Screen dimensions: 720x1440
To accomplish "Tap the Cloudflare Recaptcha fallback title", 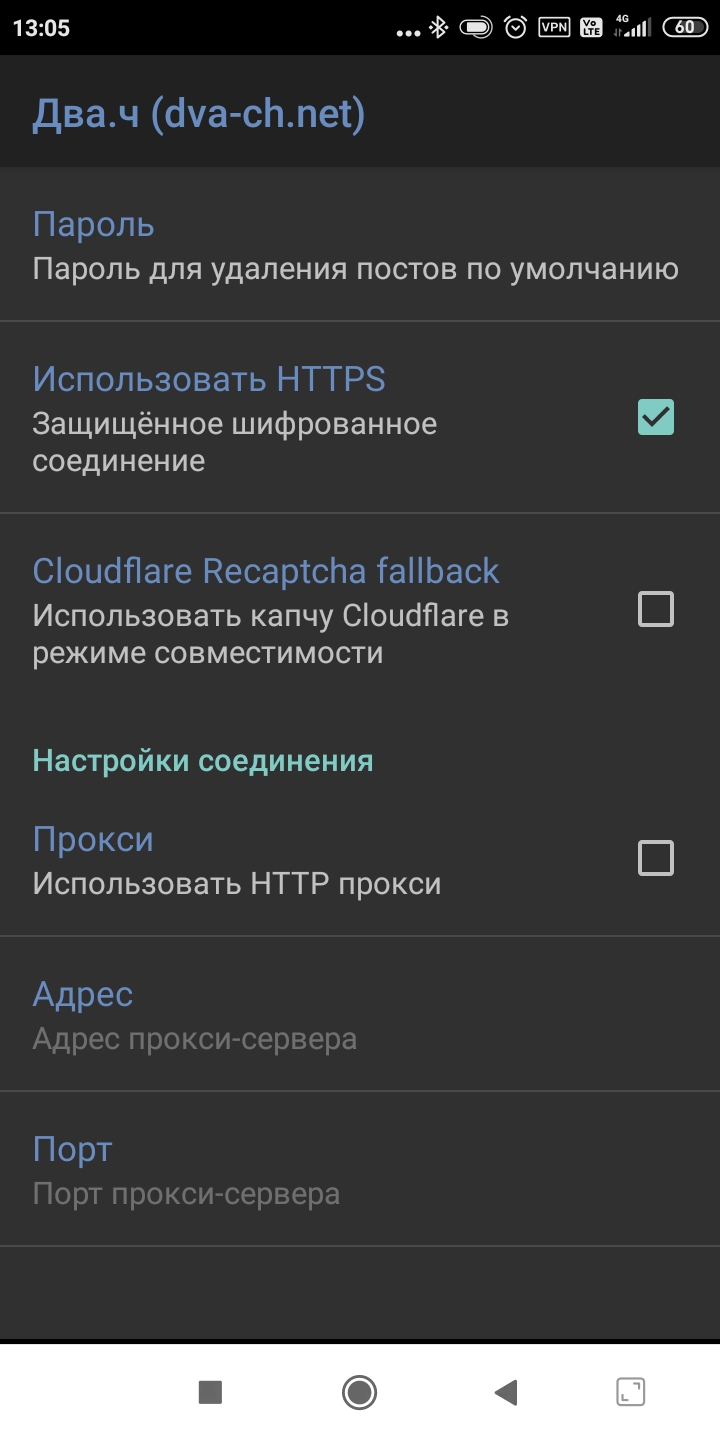I will point(266,571).
